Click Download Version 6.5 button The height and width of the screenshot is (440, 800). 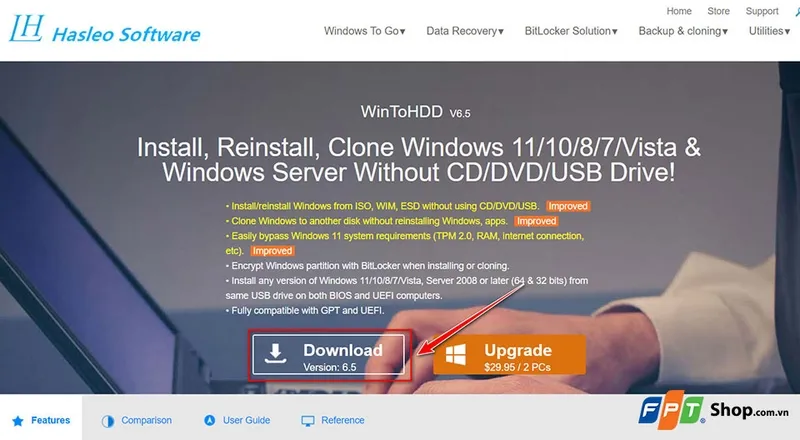coord(328,355)
